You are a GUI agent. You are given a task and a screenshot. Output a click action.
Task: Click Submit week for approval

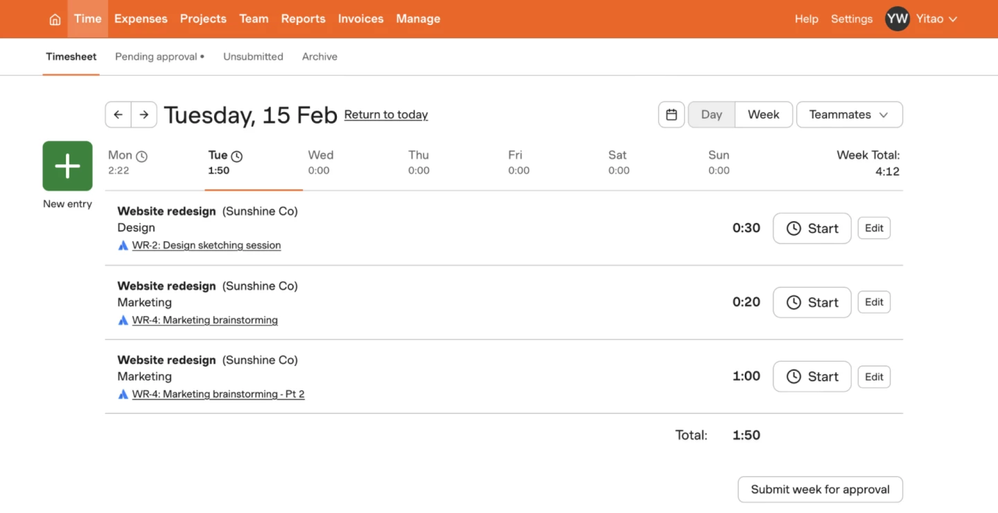[x=820, y=489]
